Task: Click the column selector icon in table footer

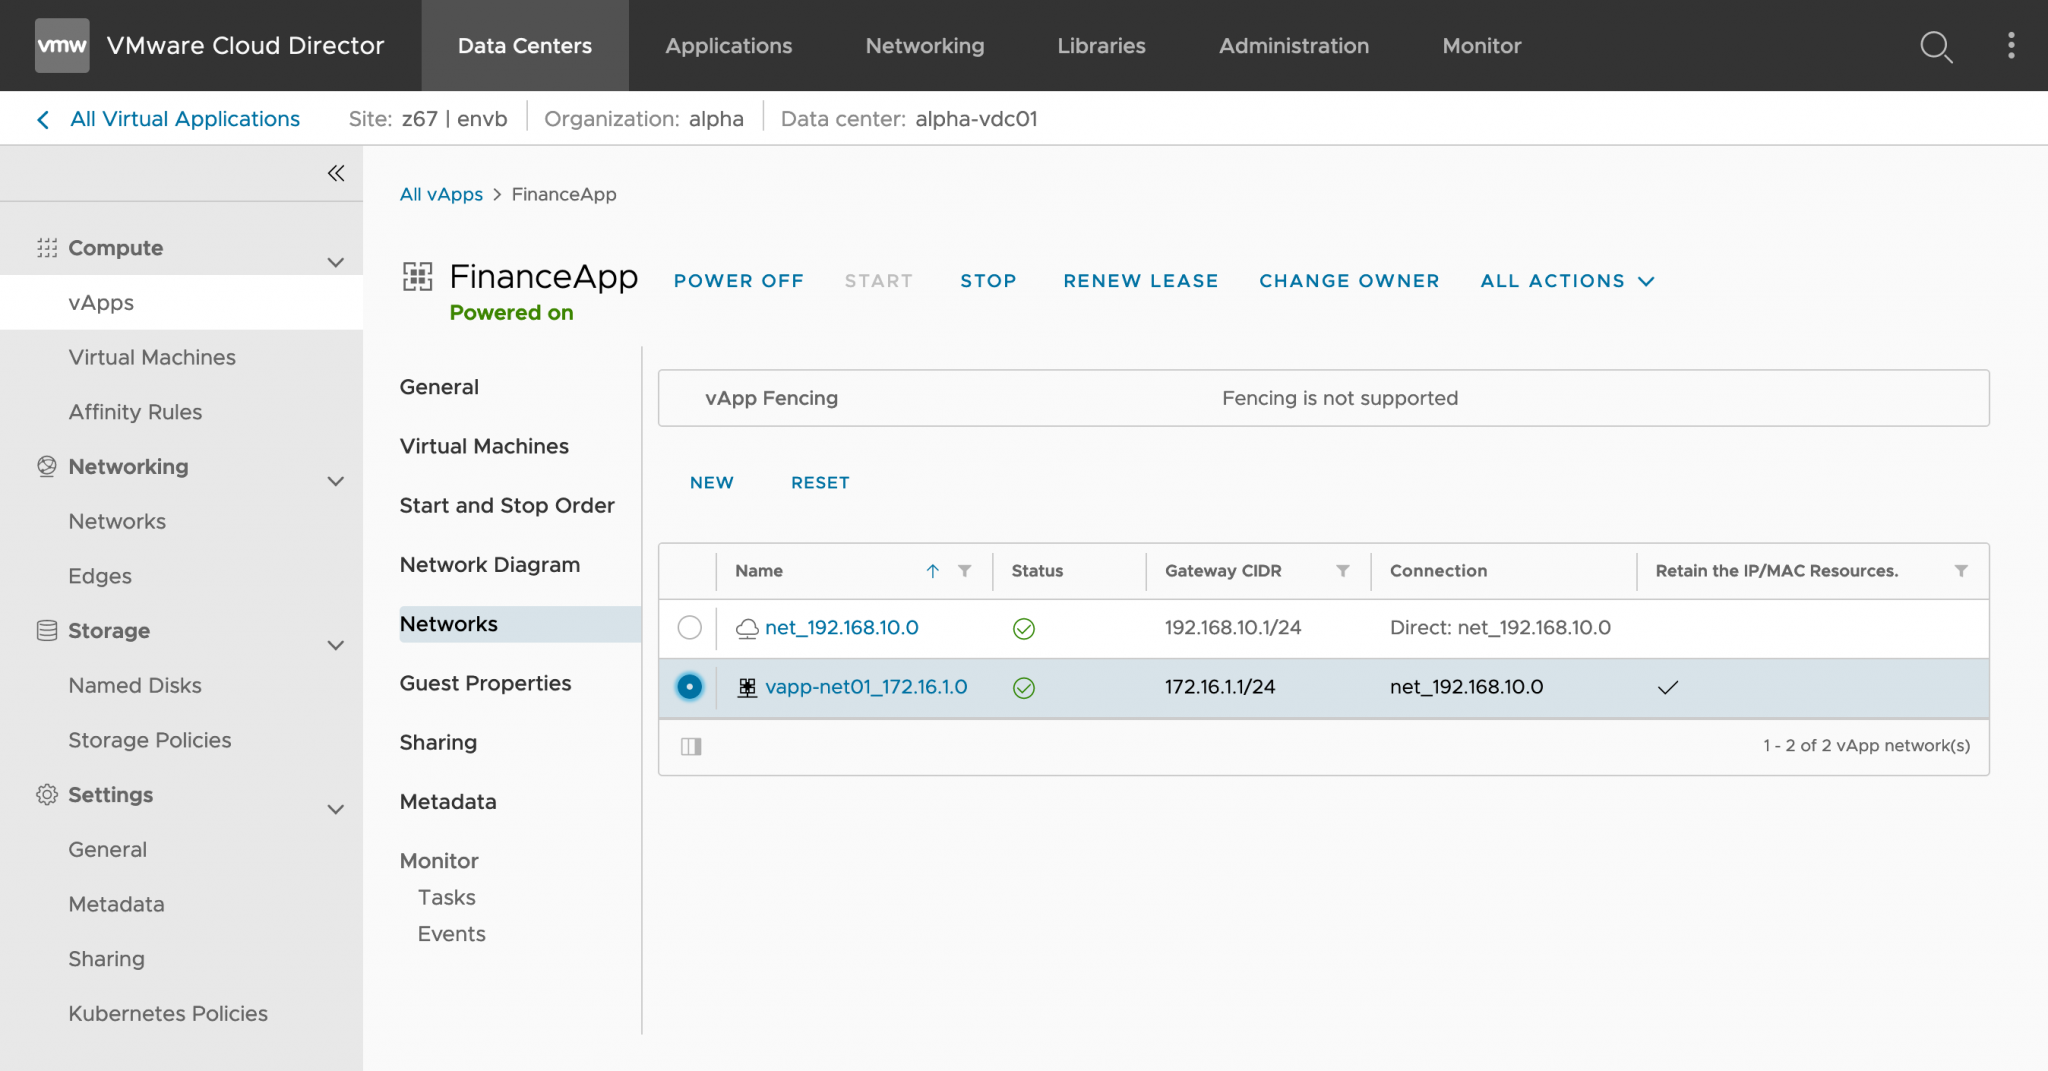Action: coord(690,746)
